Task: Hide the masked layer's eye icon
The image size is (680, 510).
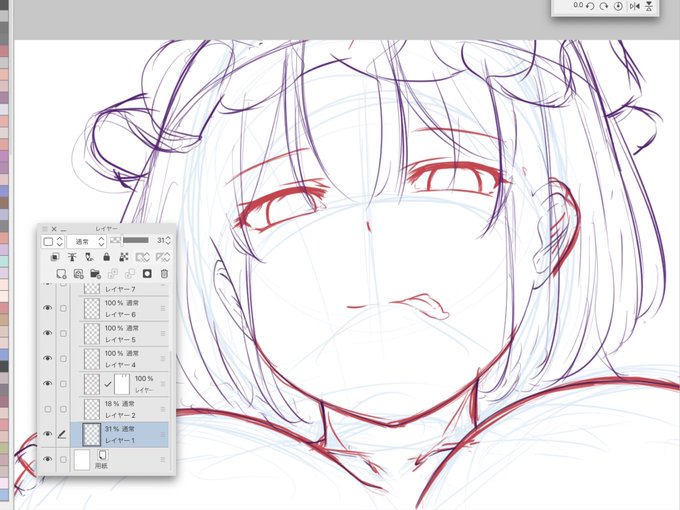Action: pos(47,383)
